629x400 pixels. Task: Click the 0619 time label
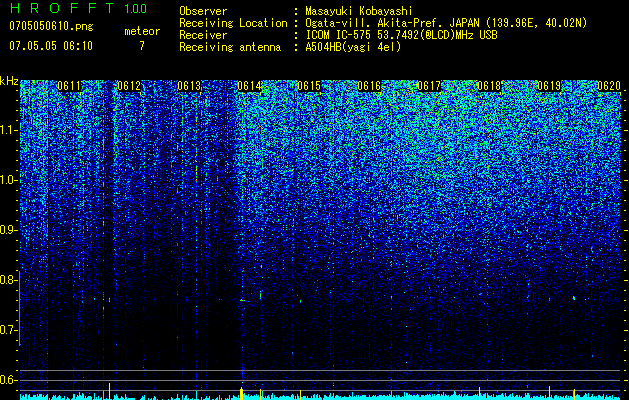pos(549,86)
